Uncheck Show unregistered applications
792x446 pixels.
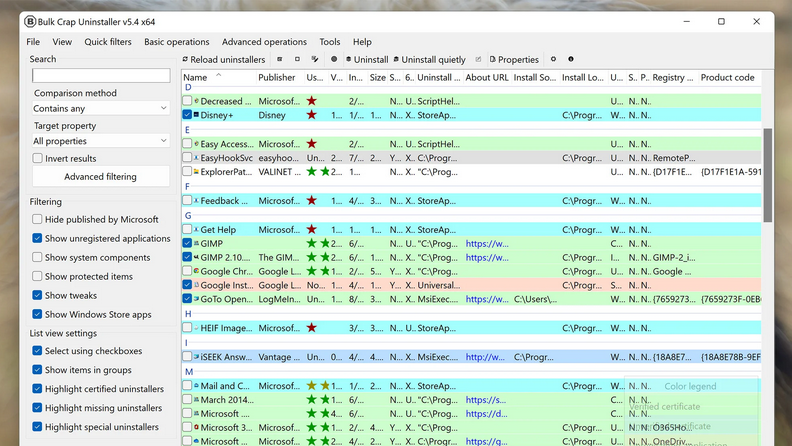click(x=37, y=238)
